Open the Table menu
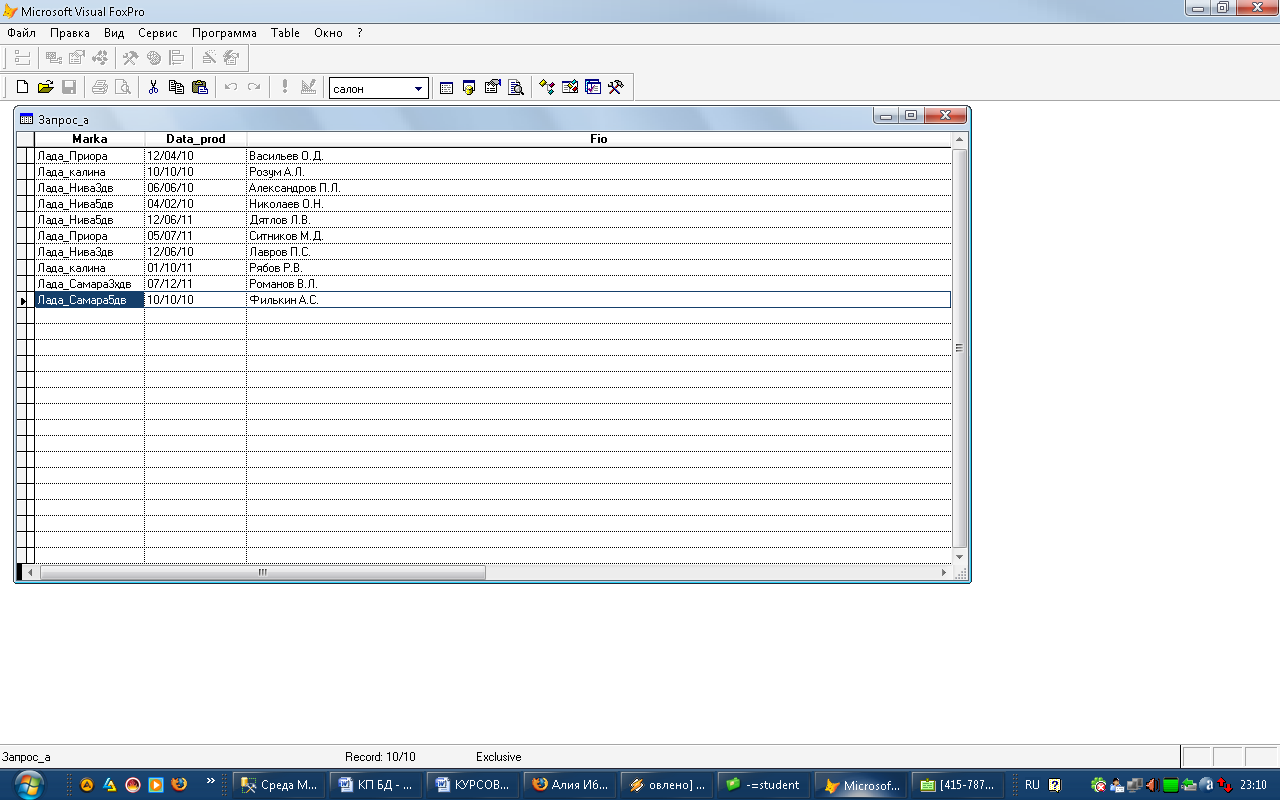 point(285,33)
